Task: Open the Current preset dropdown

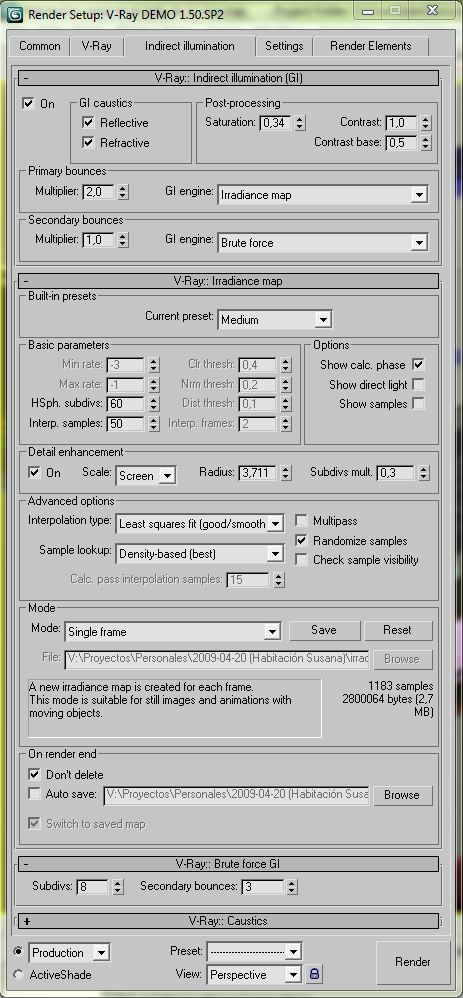Action: (x=274, y=320)
